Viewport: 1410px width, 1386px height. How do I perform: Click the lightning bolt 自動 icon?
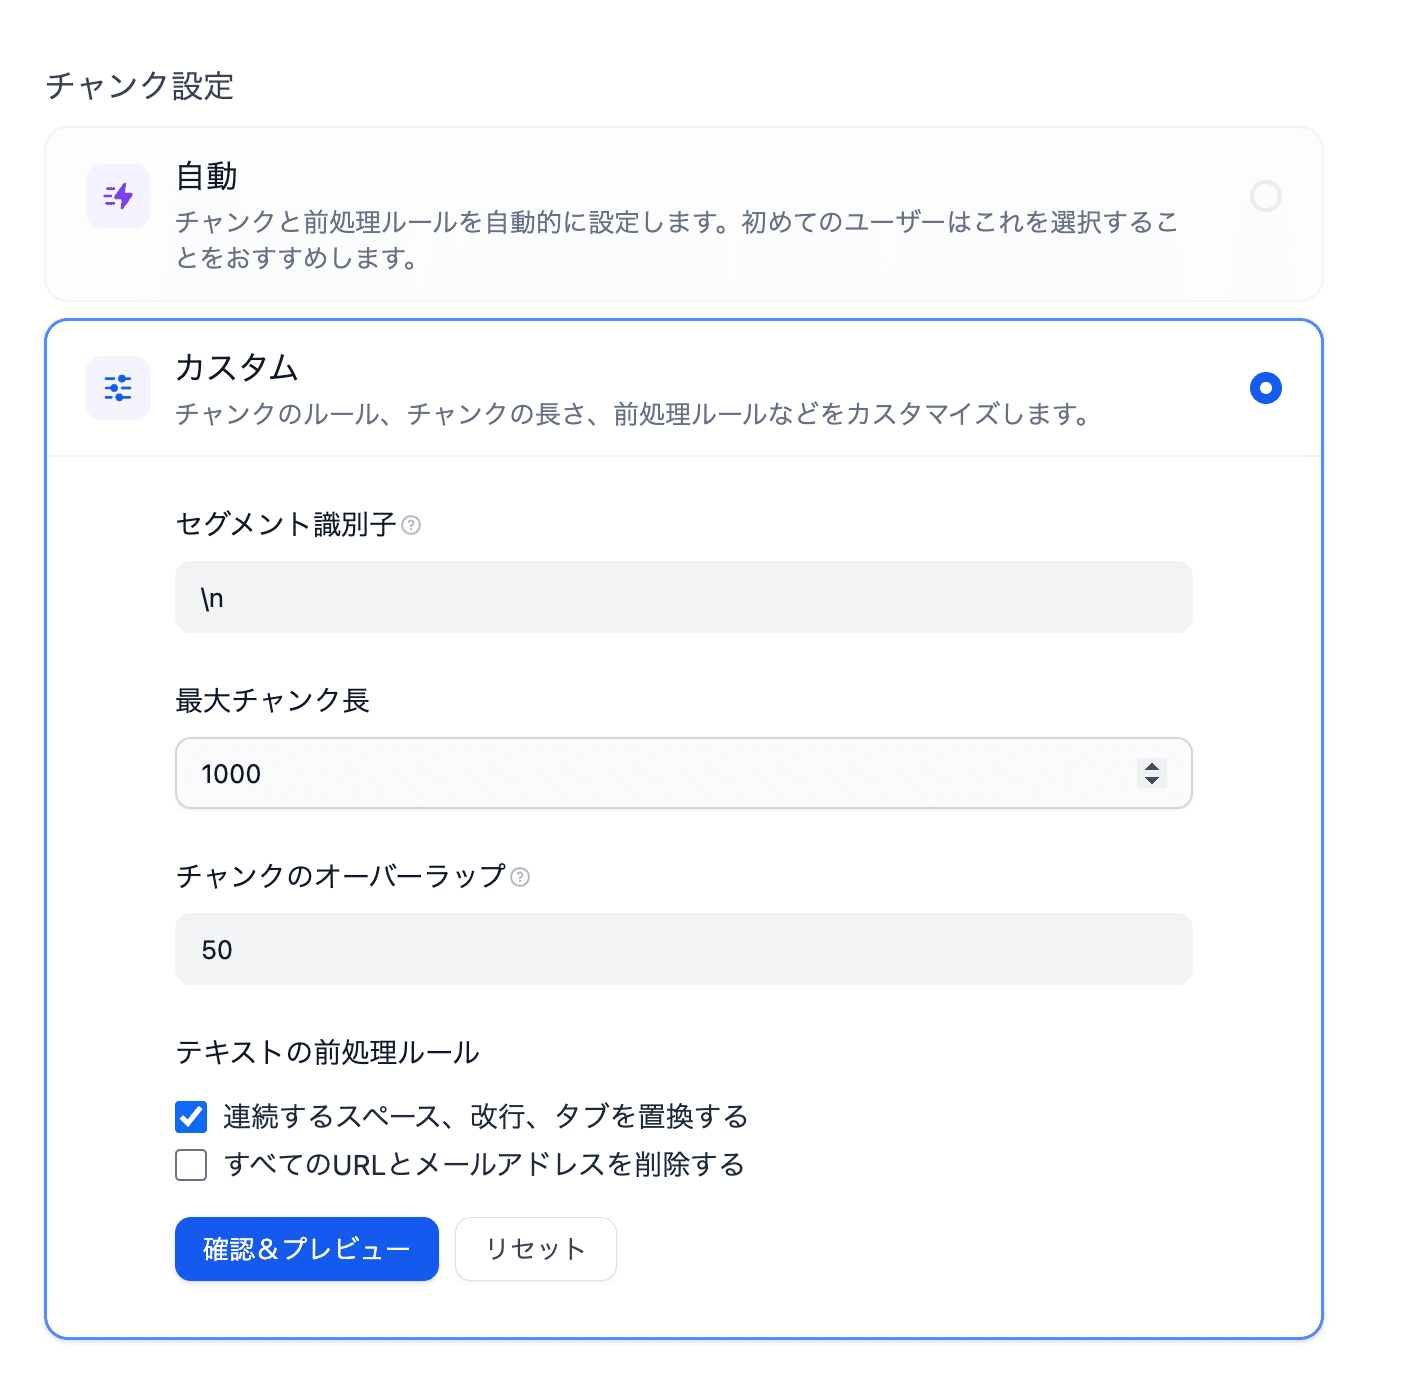118,196
